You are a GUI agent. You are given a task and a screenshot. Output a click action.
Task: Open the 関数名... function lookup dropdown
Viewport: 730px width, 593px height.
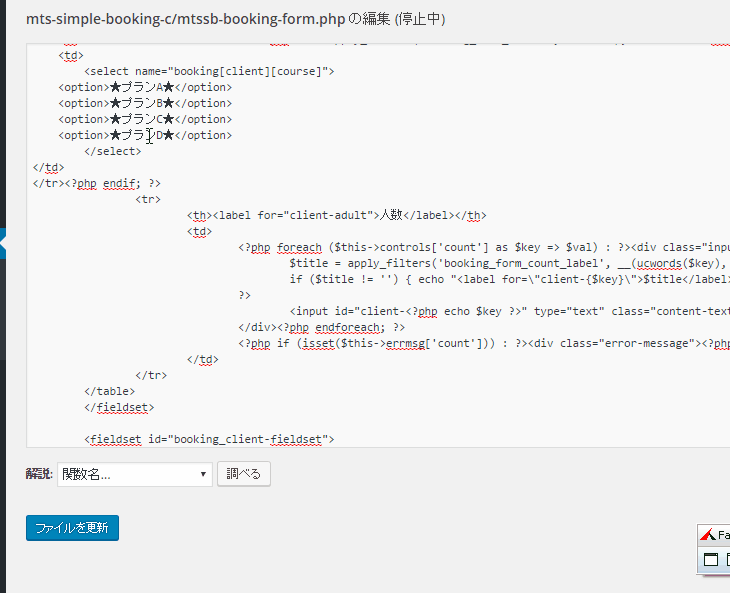point(134,474)
